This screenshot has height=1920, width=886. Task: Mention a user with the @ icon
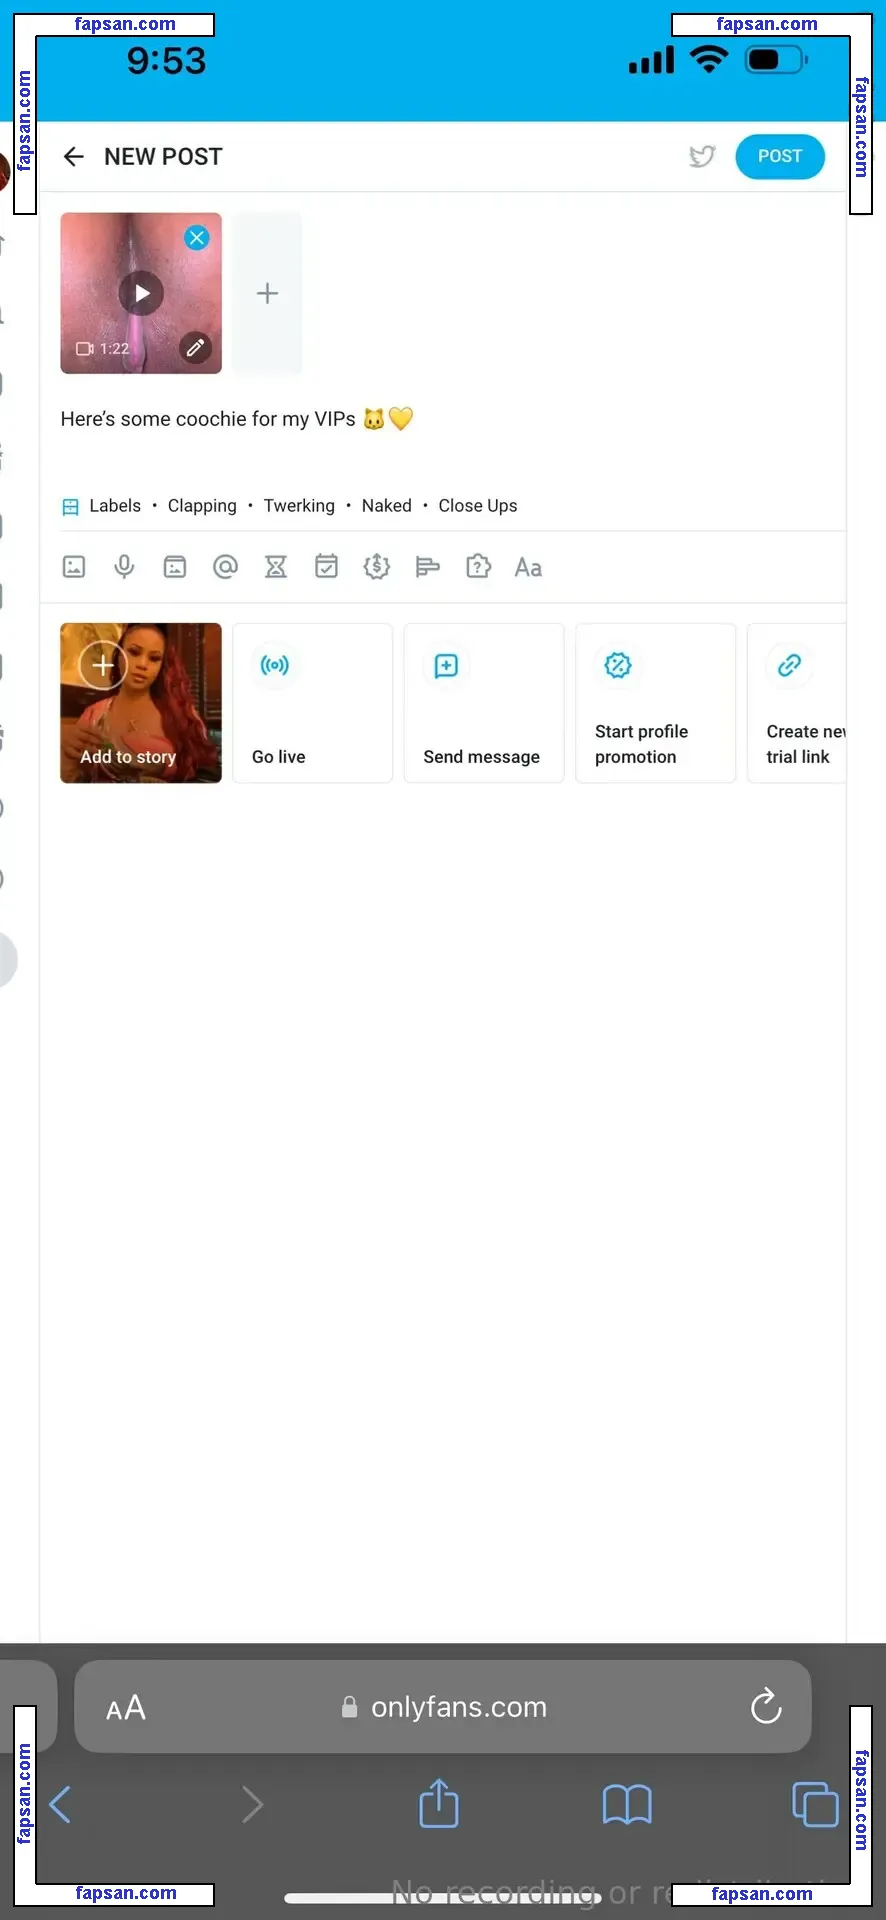click(226, 567)
